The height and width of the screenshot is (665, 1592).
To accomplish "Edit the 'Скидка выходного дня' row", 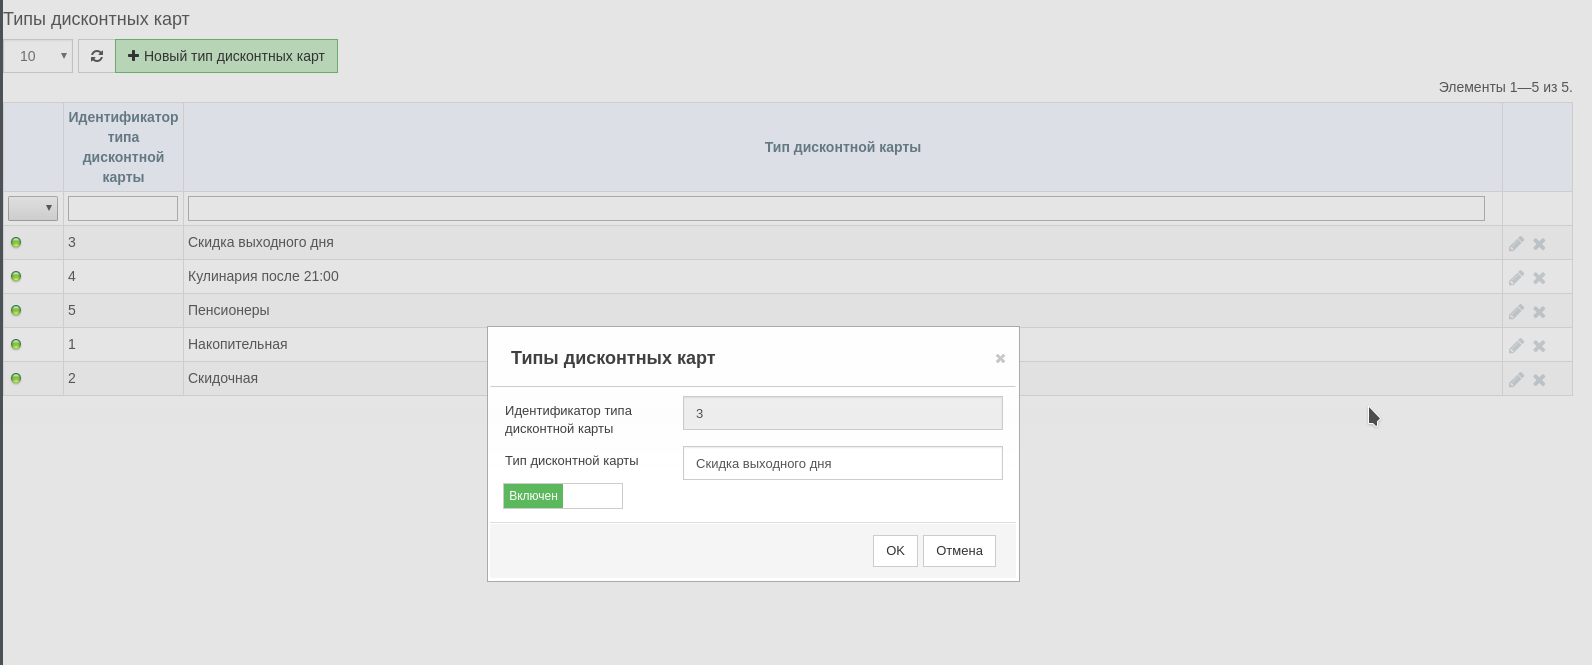I will (x=1516, y=244).
